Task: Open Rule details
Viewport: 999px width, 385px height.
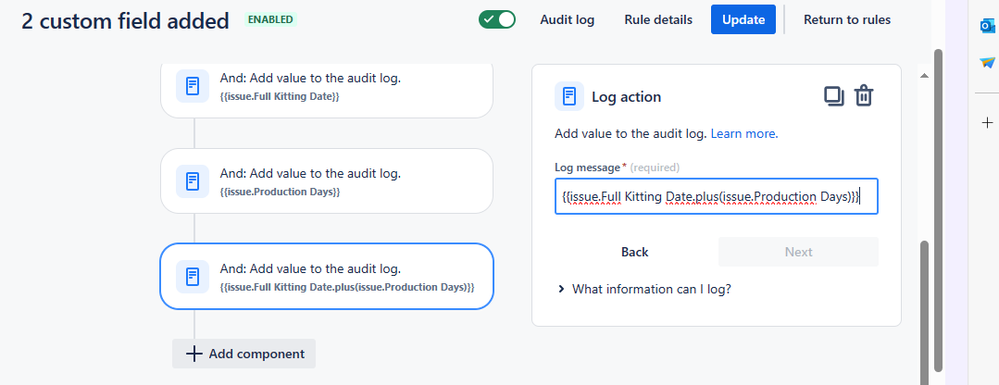Action: pos(658,20)
